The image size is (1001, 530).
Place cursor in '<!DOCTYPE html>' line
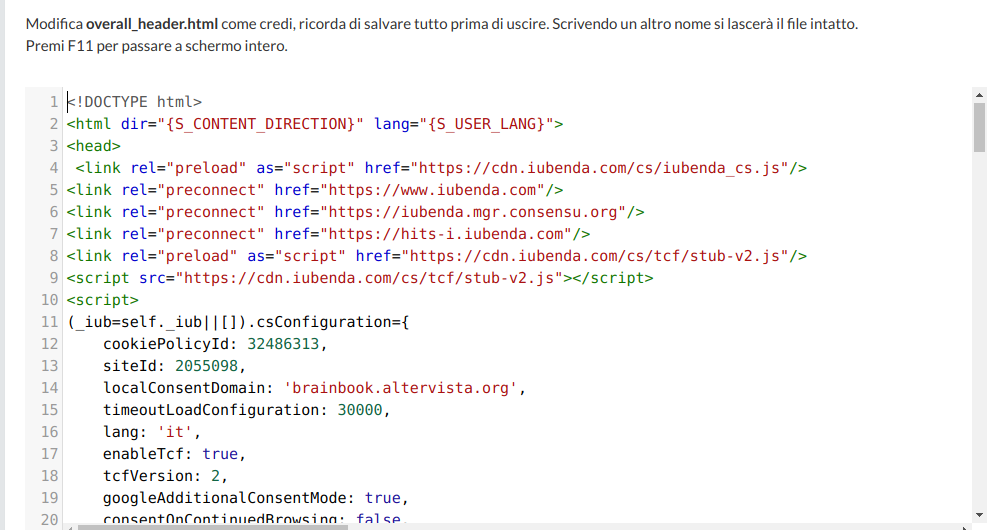tap(135, 102)
